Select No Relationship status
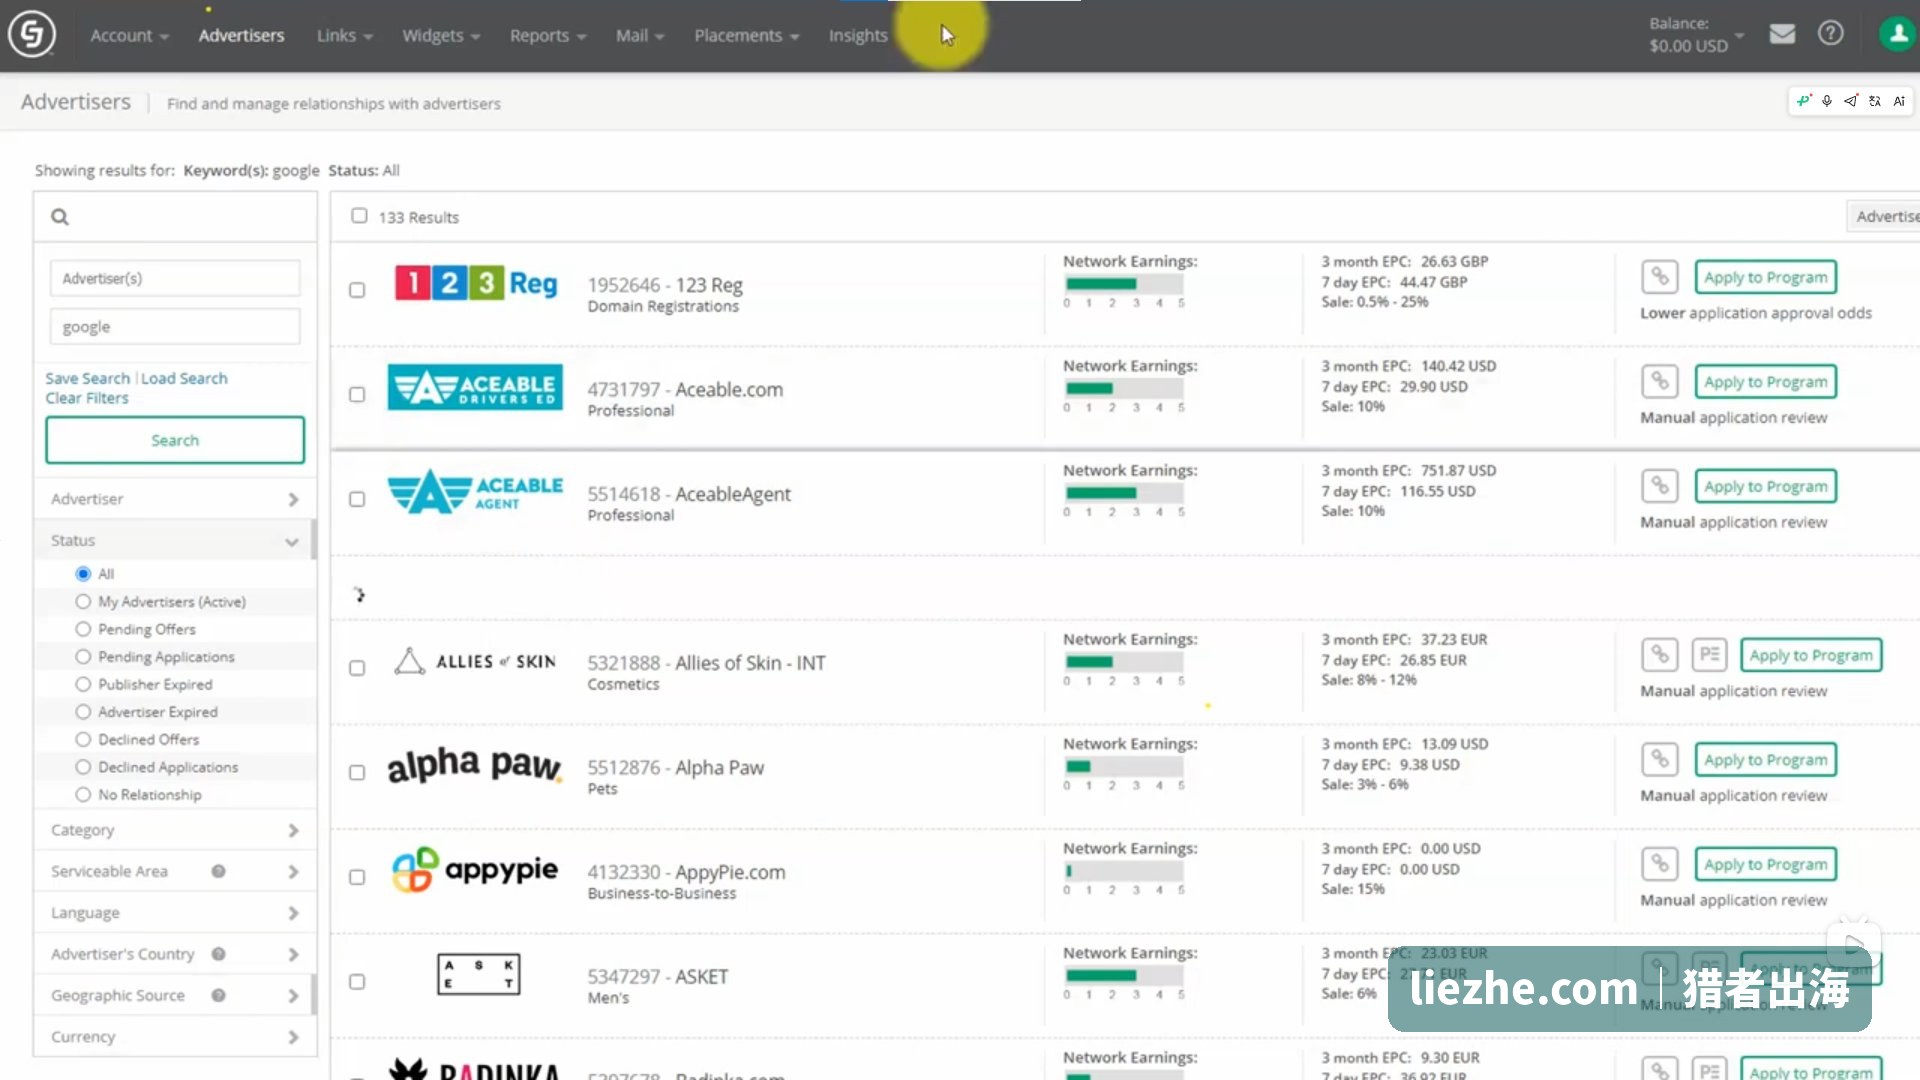Image resolution: width=1920 pixels, height=1080 pixels. point(83,794)
